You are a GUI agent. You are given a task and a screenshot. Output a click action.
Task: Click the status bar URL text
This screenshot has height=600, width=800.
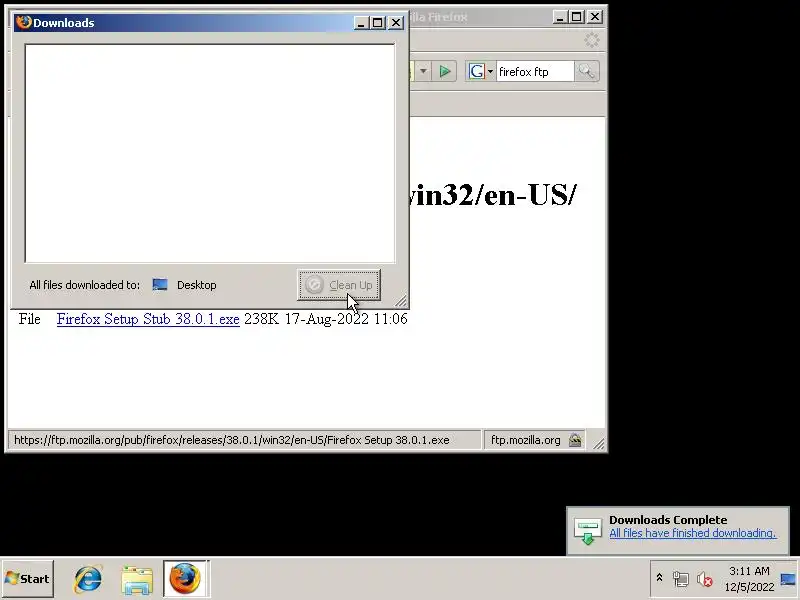[x=232, y=440]
